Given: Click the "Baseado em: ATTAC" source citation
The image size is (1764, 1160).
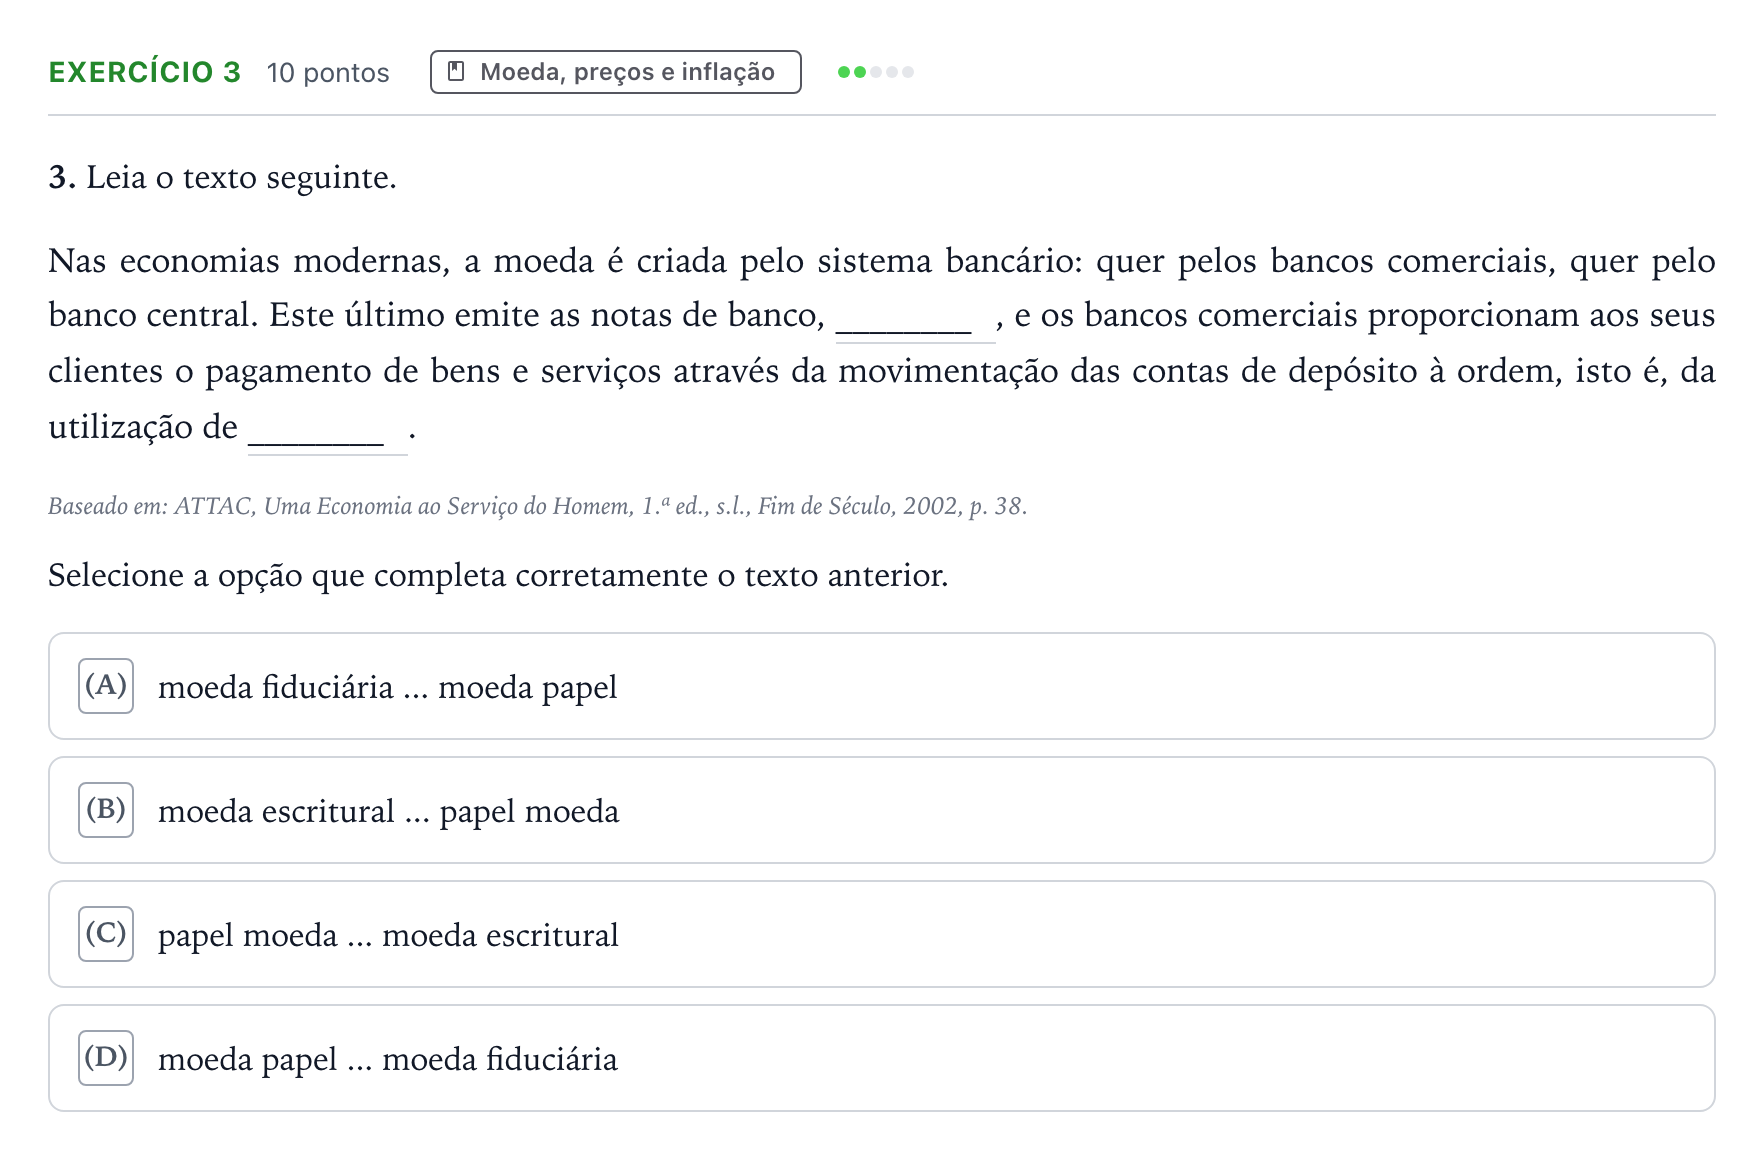Looking at the screenshot, I should (x=537, y=506).
